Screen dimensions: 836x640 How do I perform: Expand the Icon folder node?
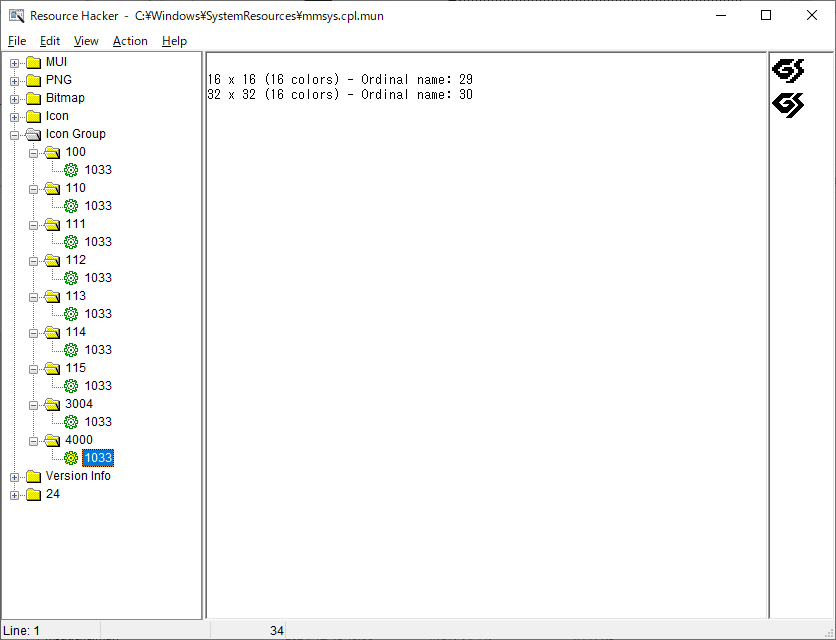[x=14, y=117]
